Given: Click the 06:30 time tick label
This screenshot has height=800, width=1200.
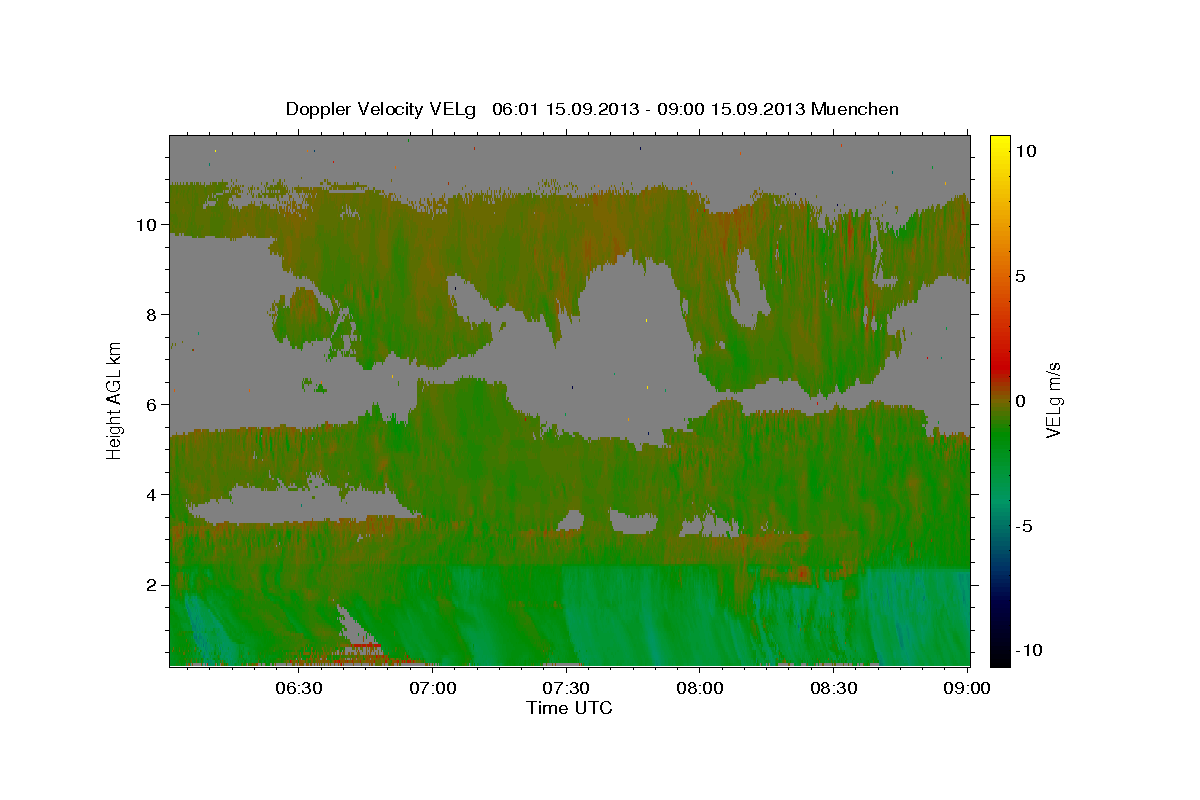Looking at the screenshot, I should [299, 688].
